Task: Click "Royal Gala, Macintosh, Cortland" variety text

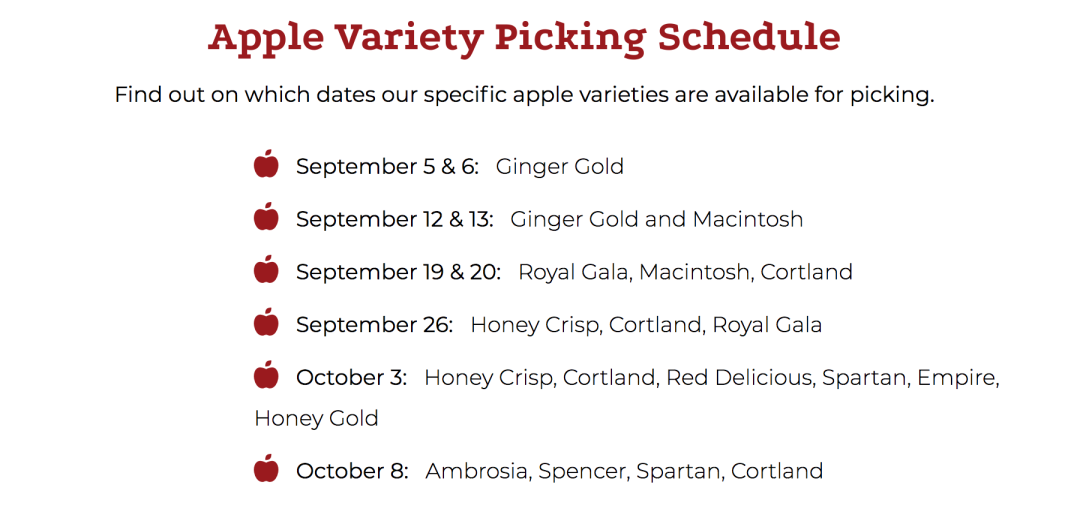Action: point(685,272)
